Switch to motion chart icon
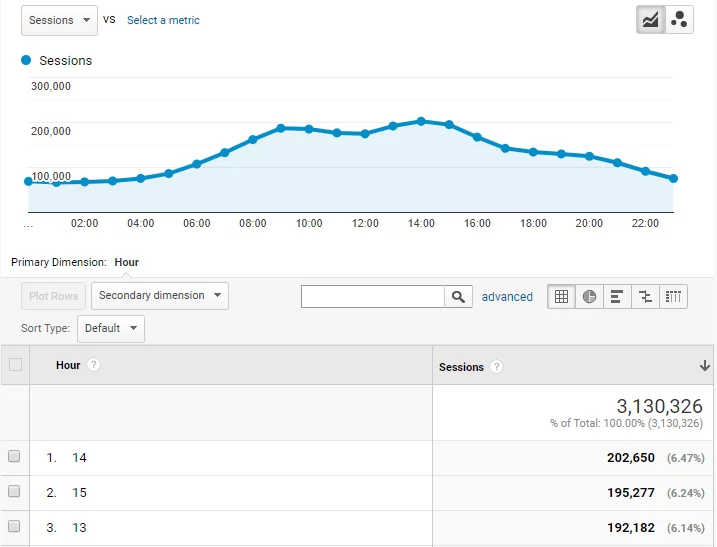This screenshot has height=547, width=717. pos(679,20)
